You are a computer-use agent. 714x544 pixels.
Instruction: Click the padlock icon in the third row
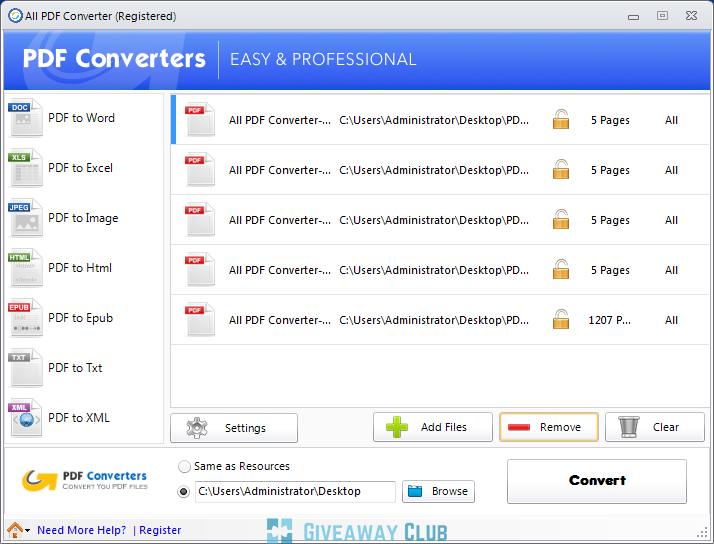pos(561,219)
